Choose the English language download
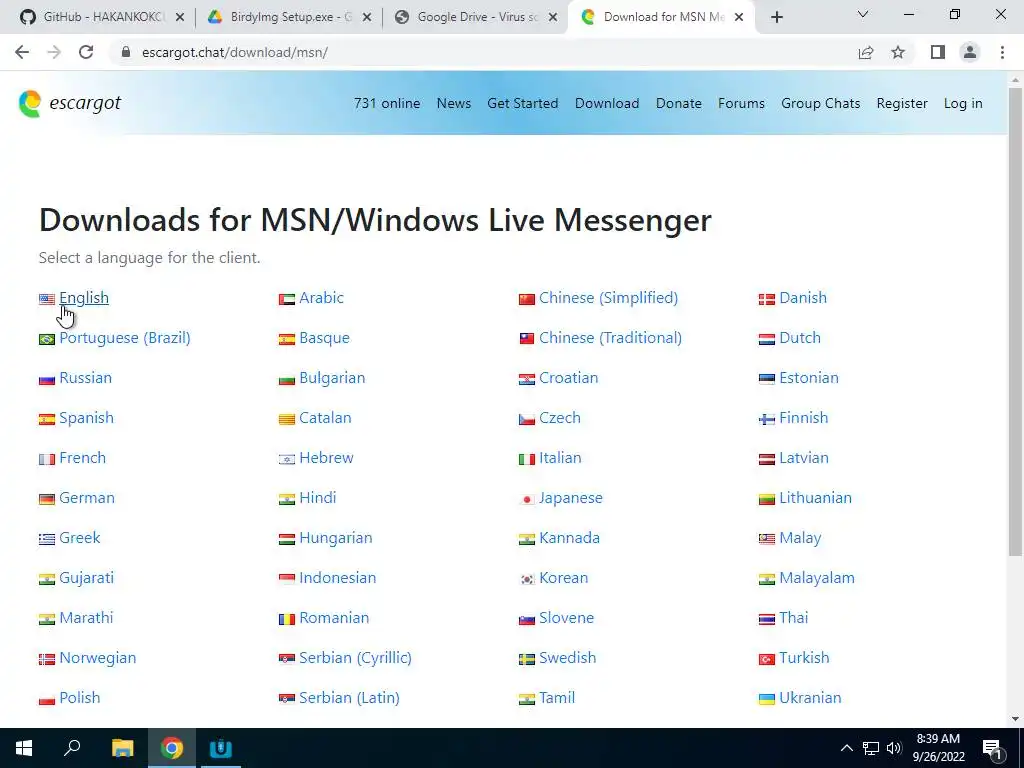 (84, 298)
